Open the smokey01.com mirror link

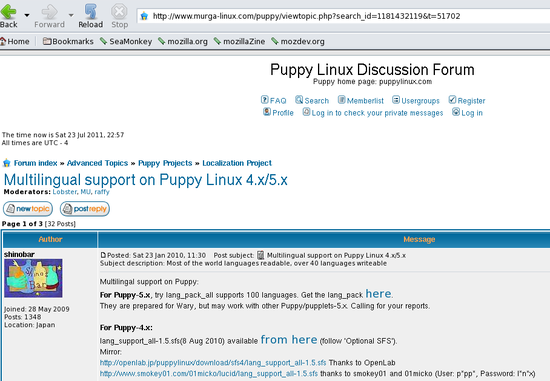[x=209, y=374]
